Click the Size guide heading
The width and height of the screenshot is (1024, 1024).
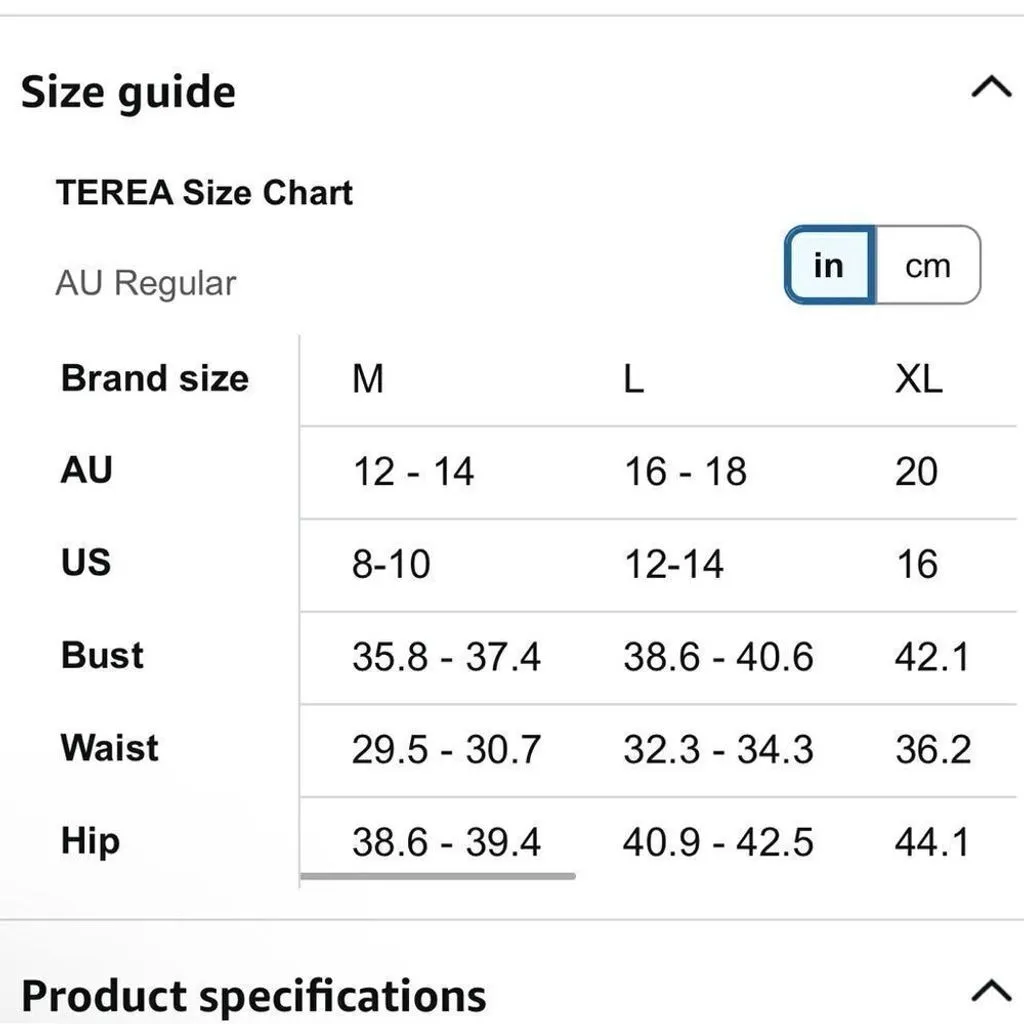point(128,92)
